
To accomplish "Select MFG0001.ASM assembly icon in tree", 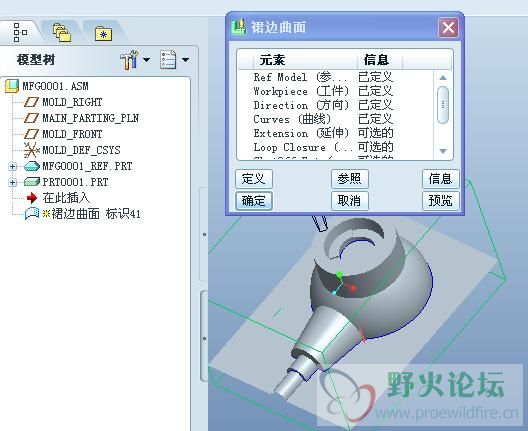I will pyautogui.click(x=12, y=86).
